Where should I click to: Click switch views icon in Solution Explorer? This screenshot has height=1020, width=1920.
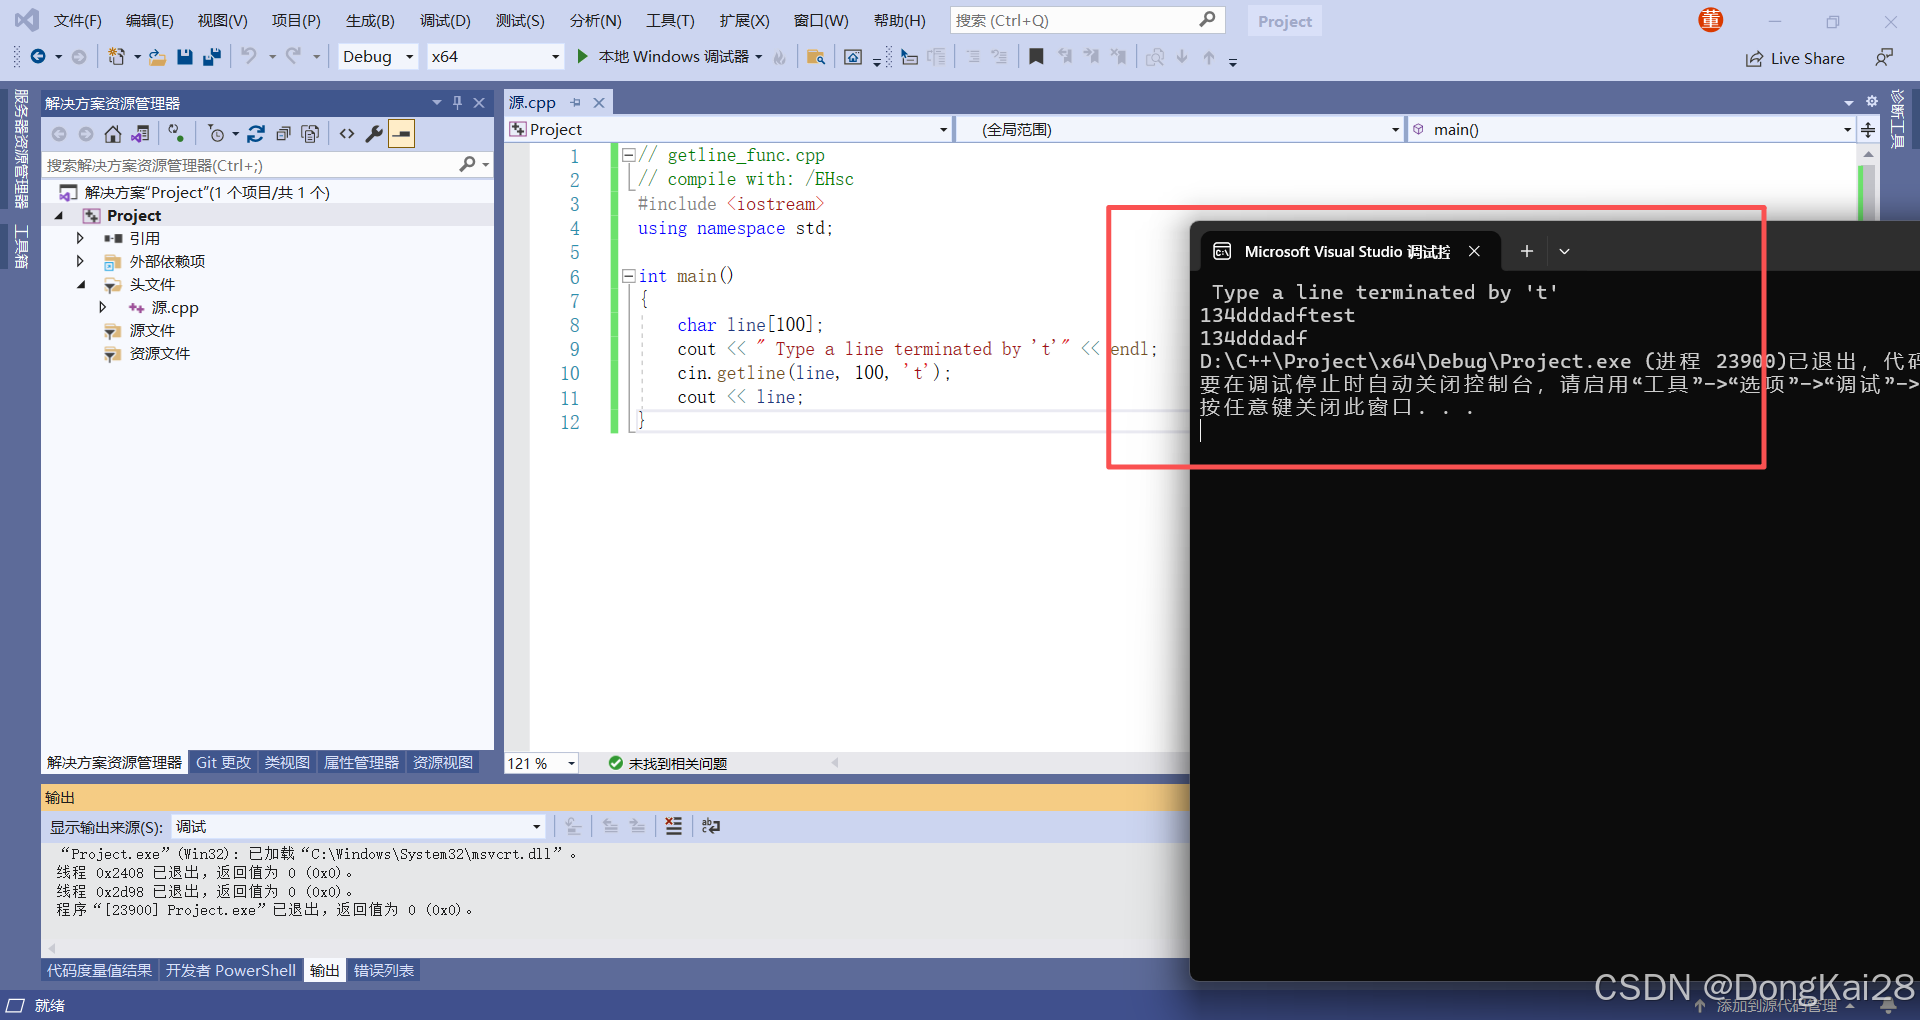click(x=140, y=134)
